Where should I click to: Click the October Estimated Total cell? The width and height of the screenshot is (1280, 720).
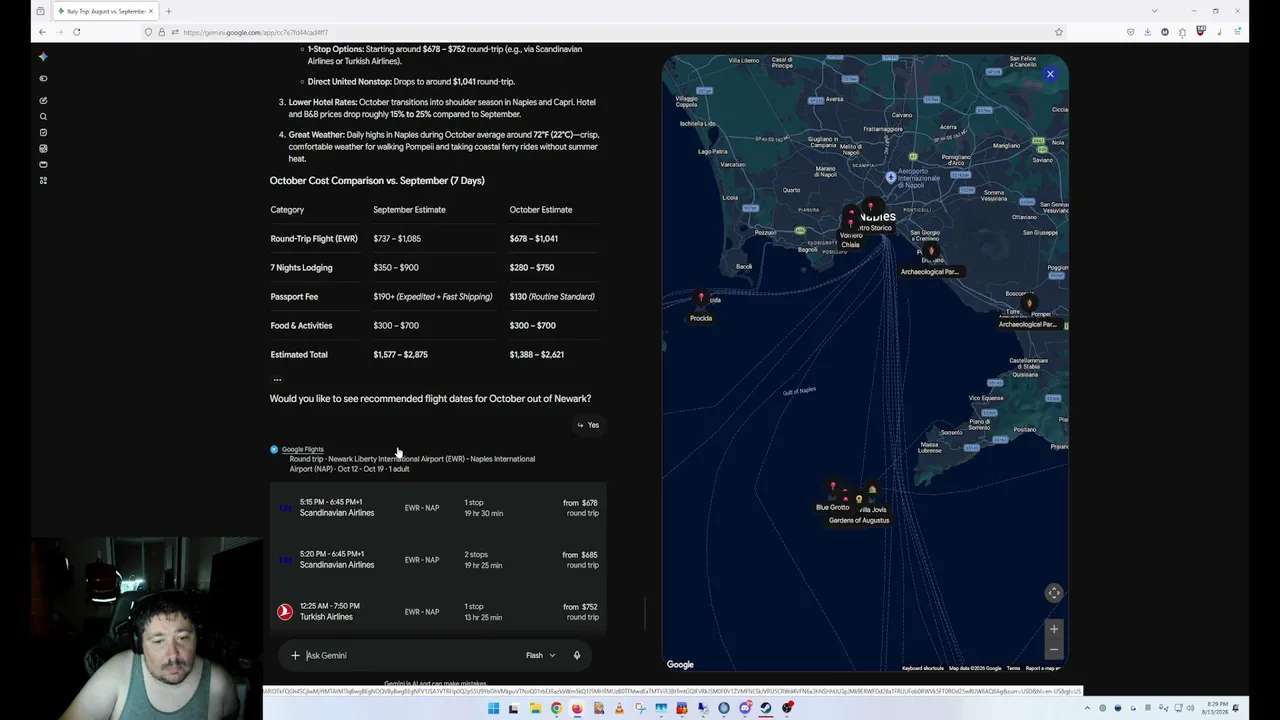[537, 355]
